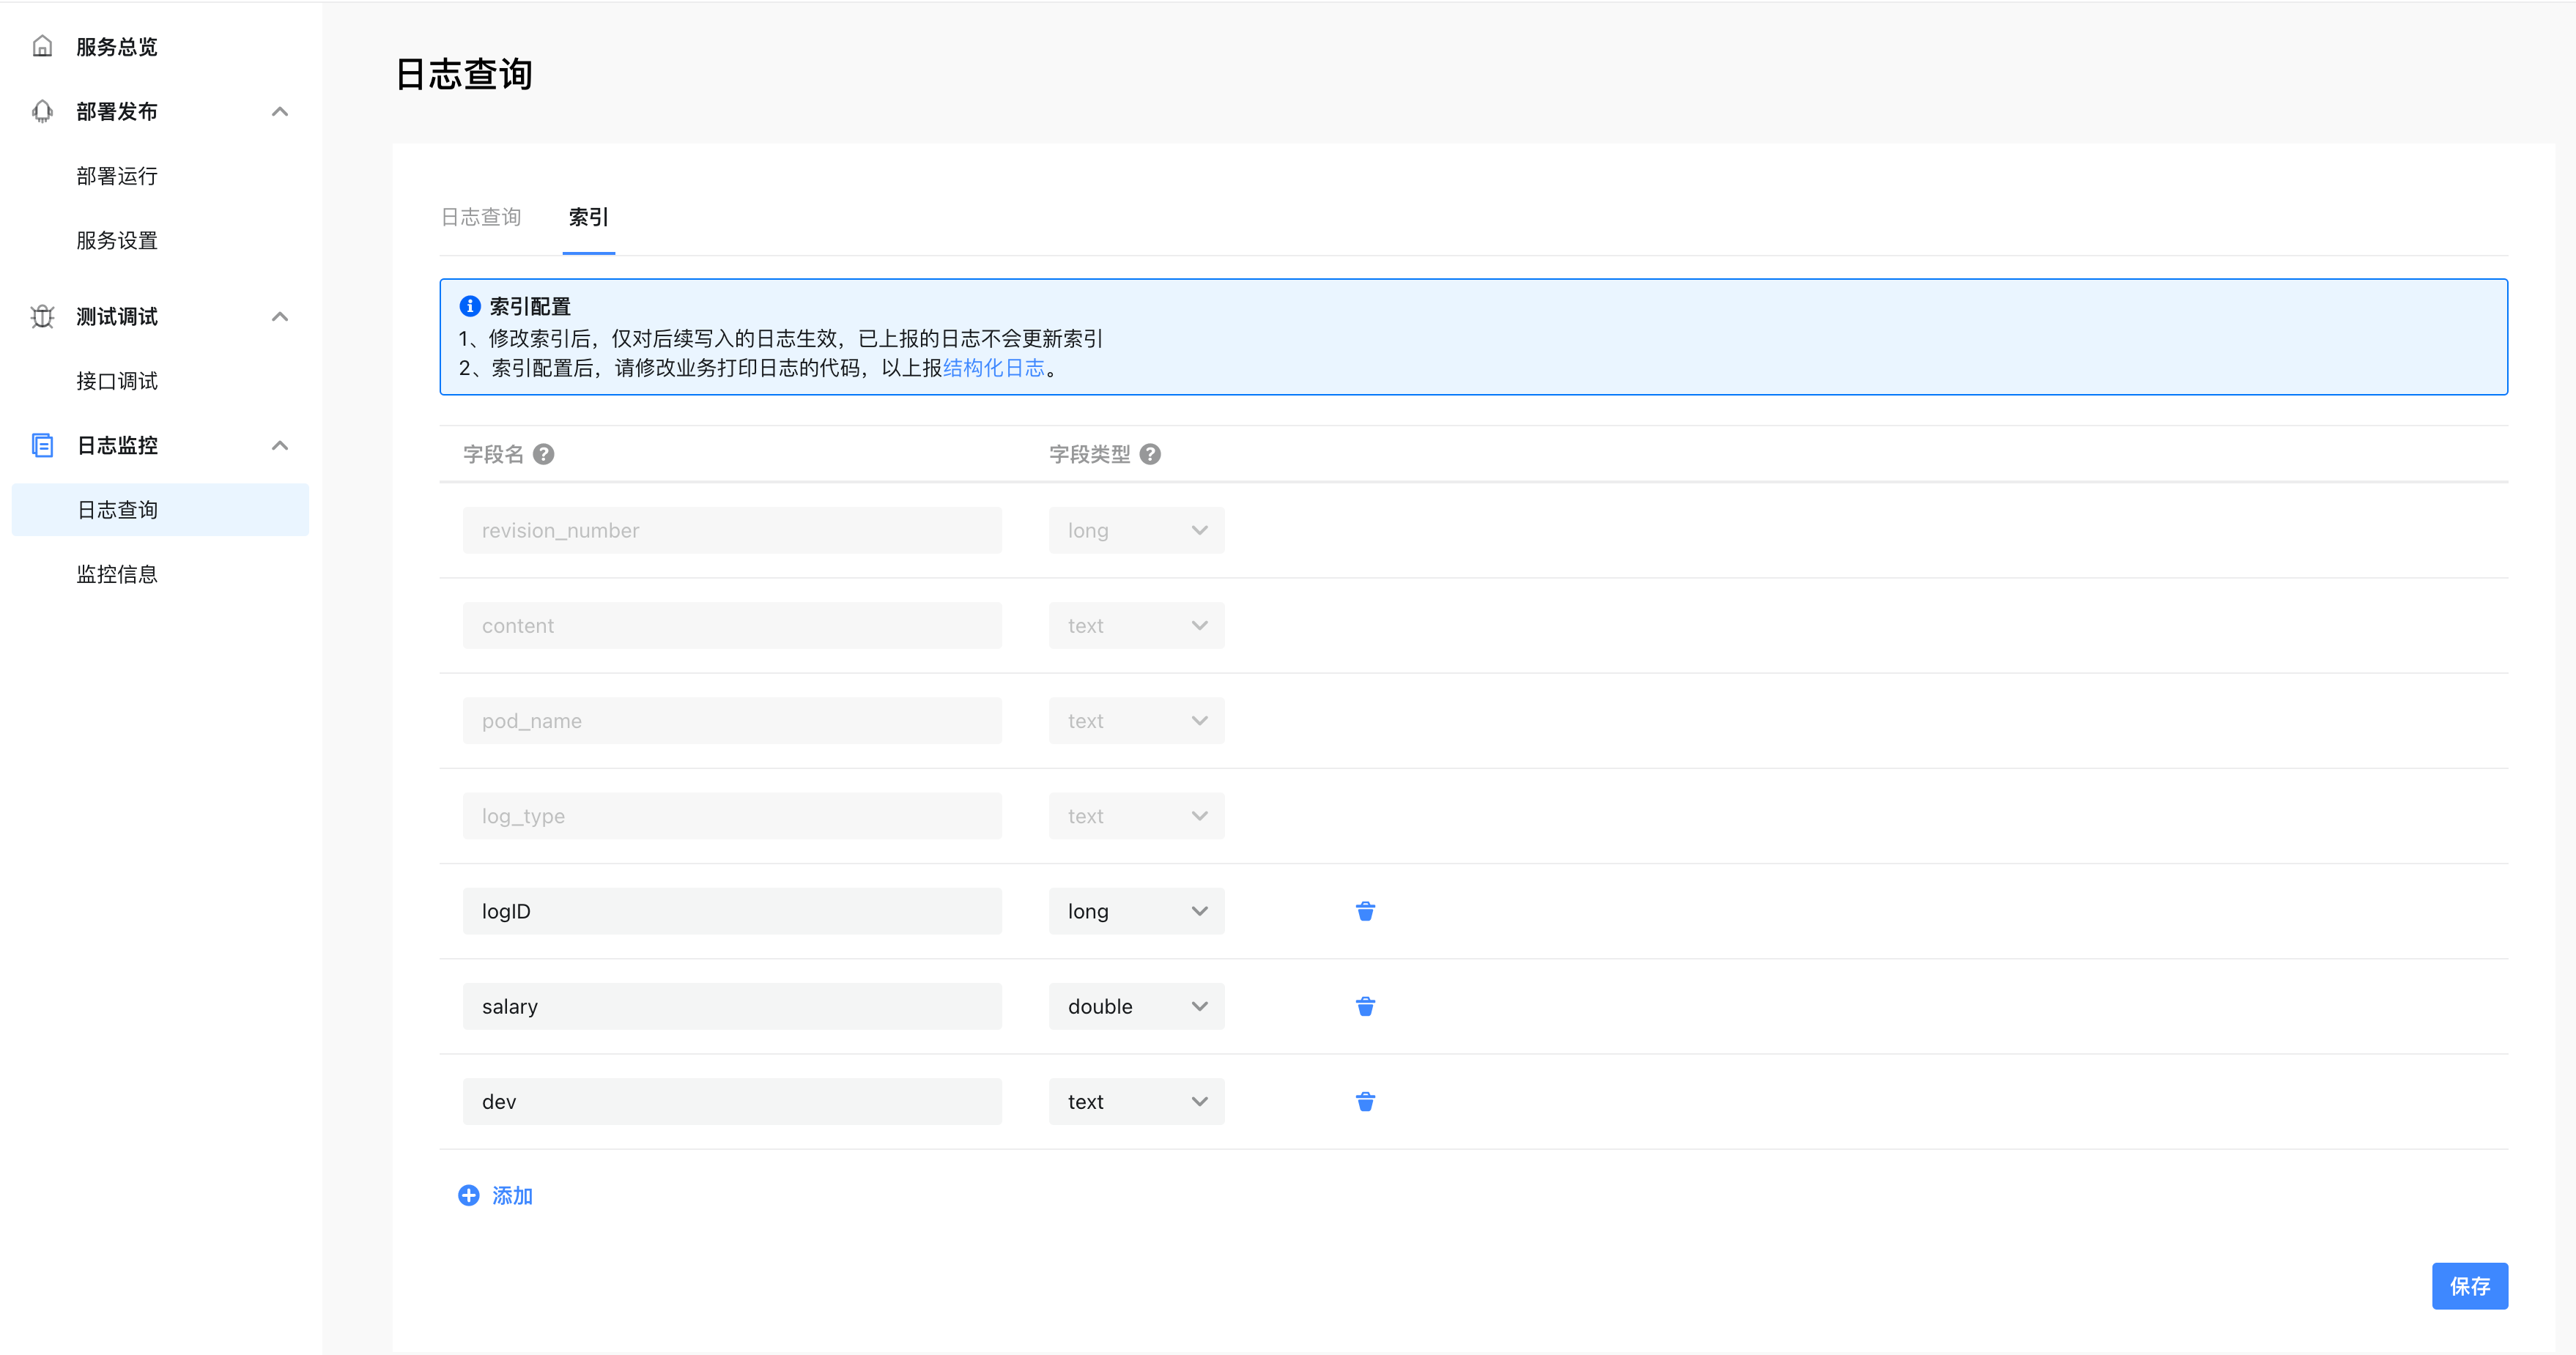Click the salary field name input
Viewport: 2576px width, 1355px height.
pyautogui.click(x=732, y=1006)
